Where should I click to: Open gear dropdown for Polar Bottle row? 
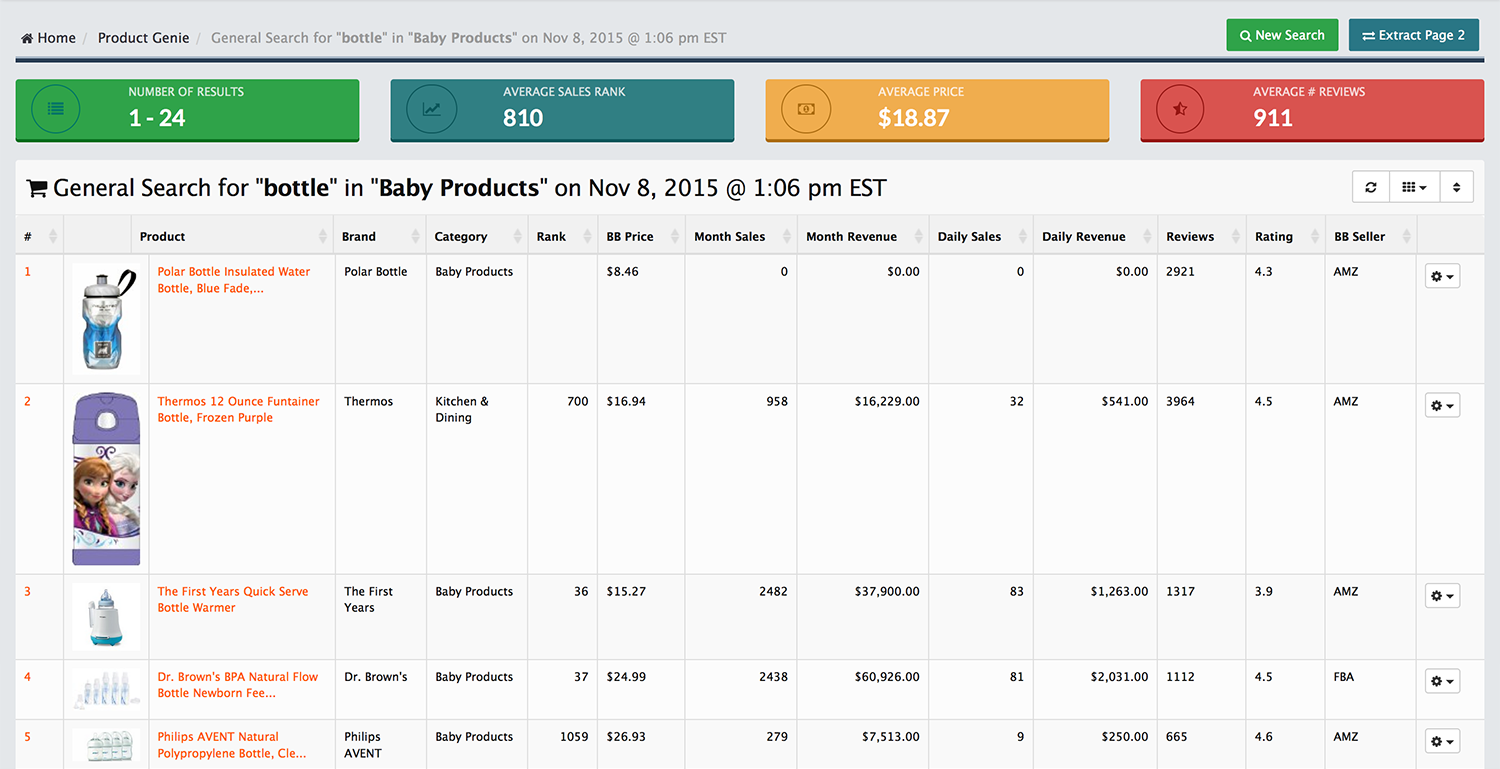[x=1442, y=276]
